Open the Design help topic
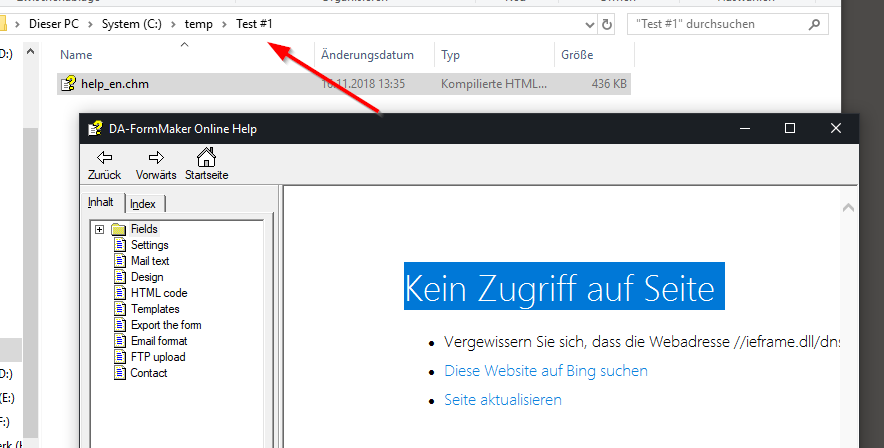 click(x=147, y=277)
